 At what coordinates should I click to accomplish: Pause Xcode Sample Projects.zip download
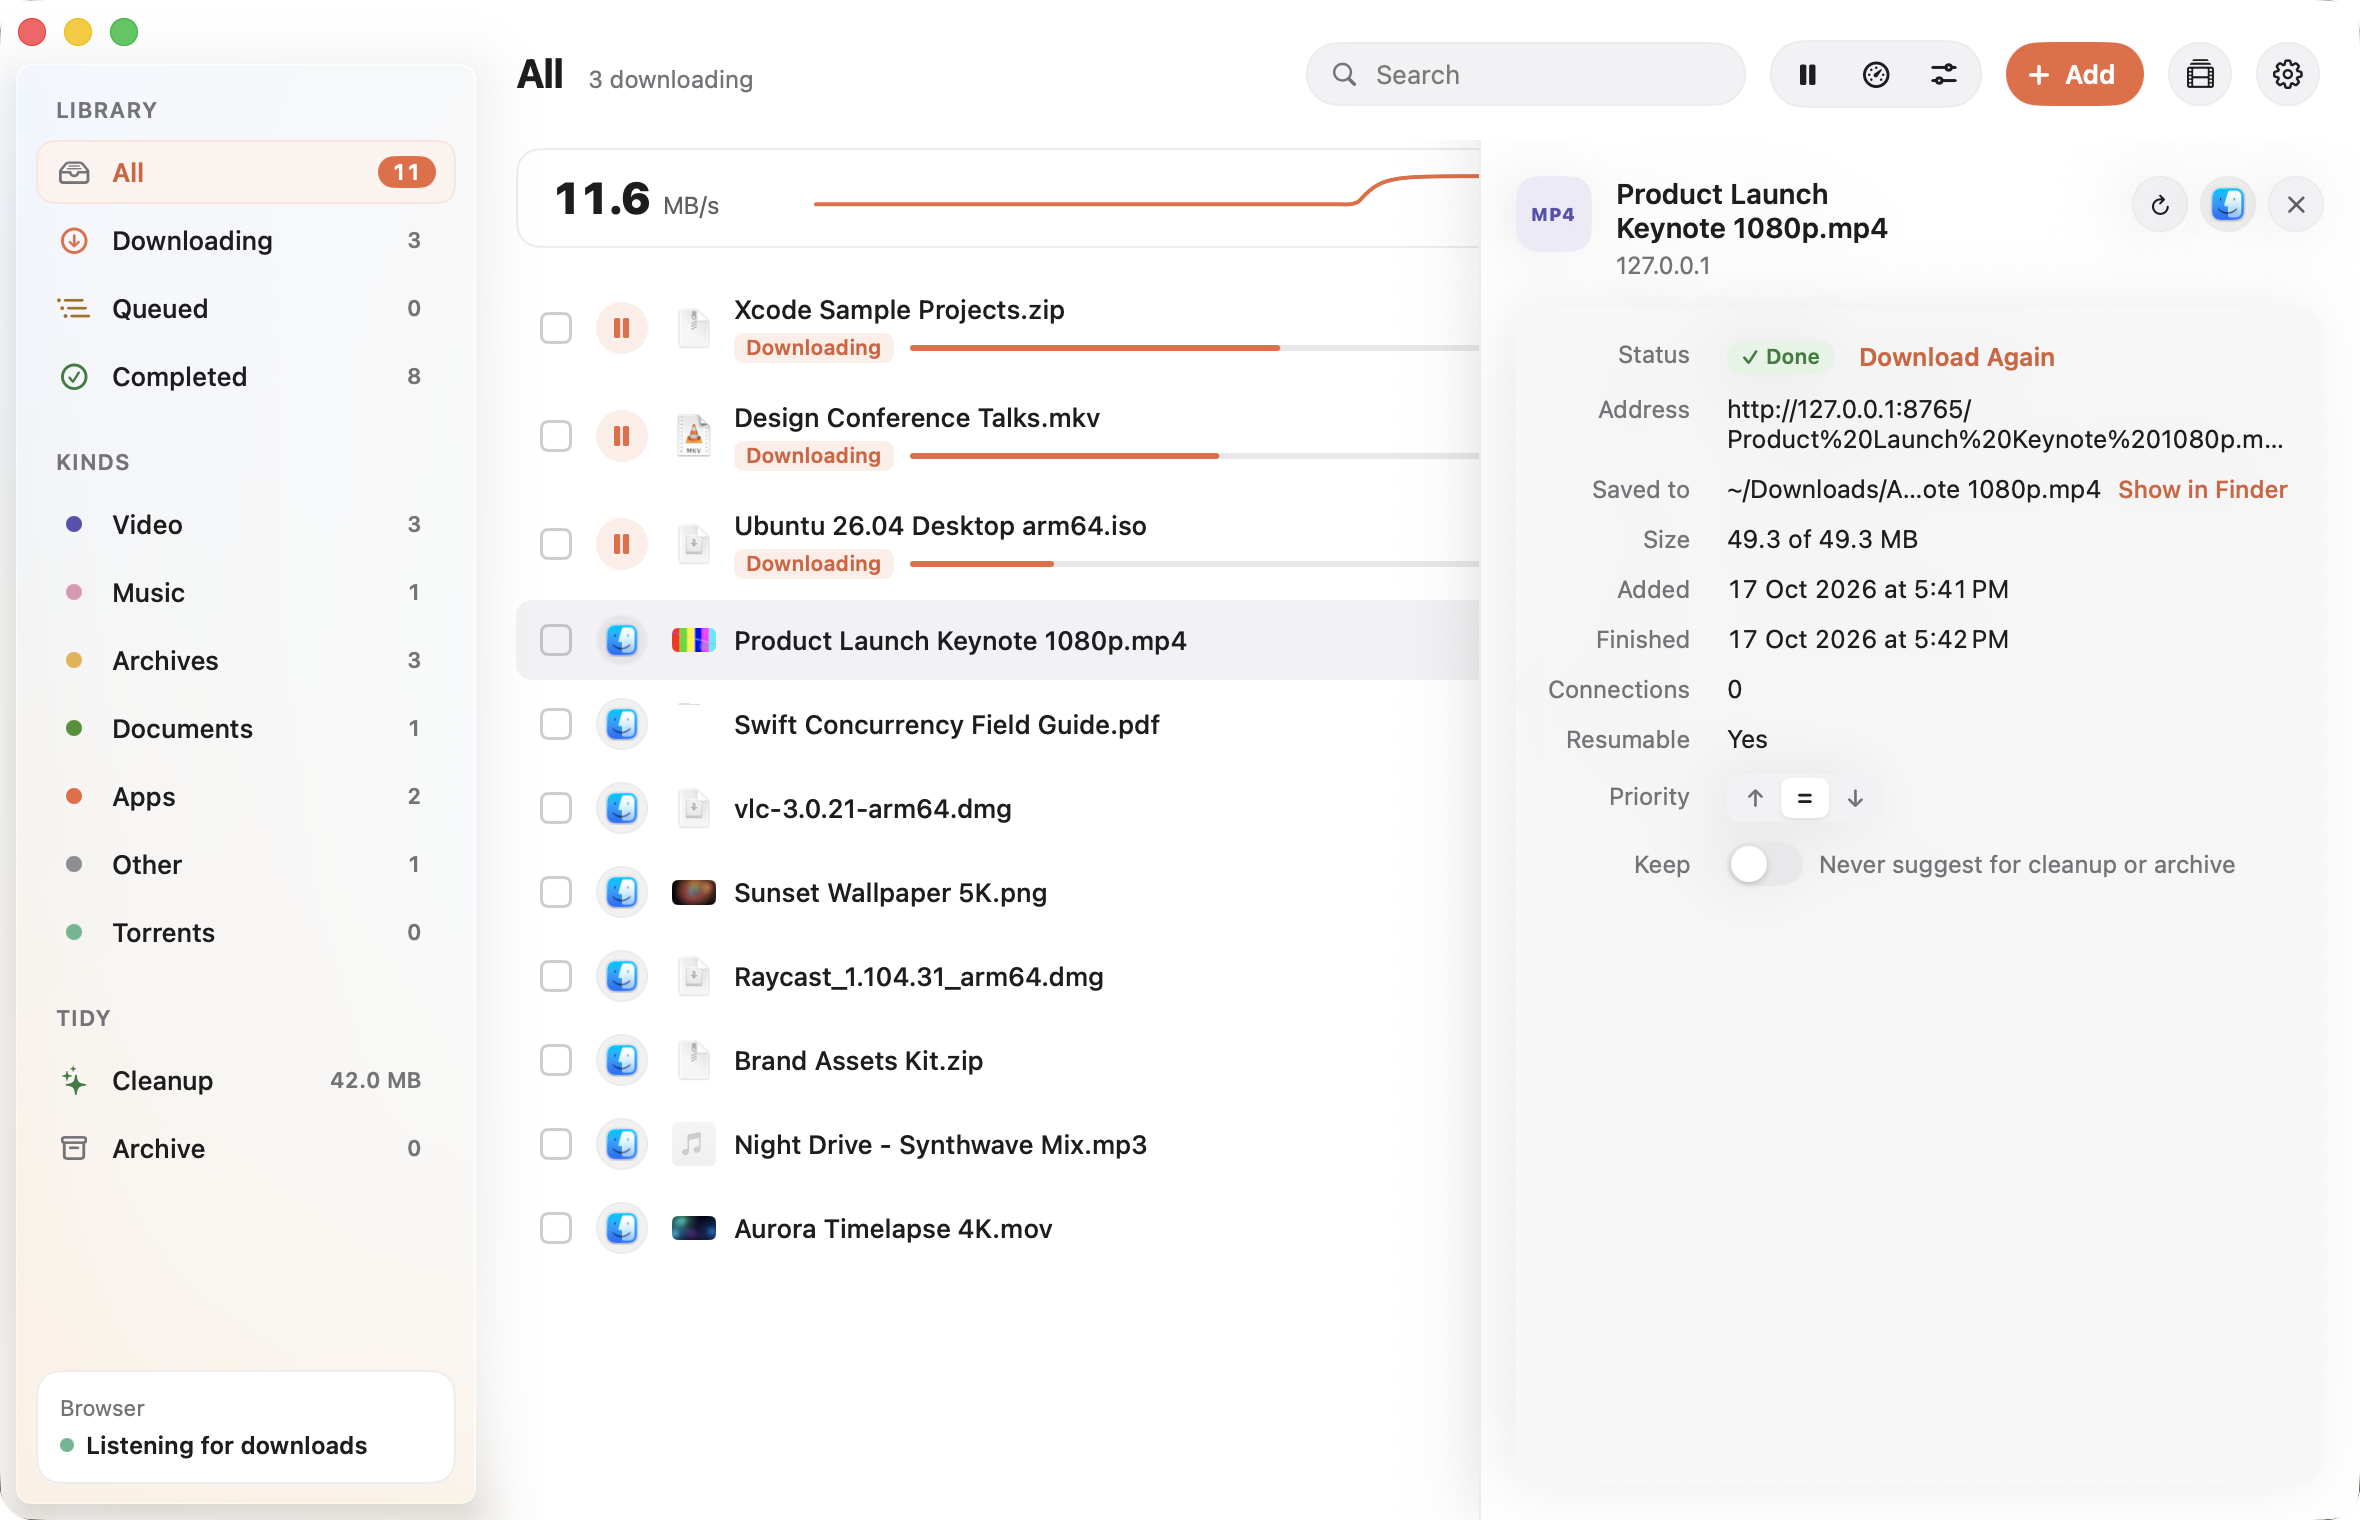click(621, 328)
